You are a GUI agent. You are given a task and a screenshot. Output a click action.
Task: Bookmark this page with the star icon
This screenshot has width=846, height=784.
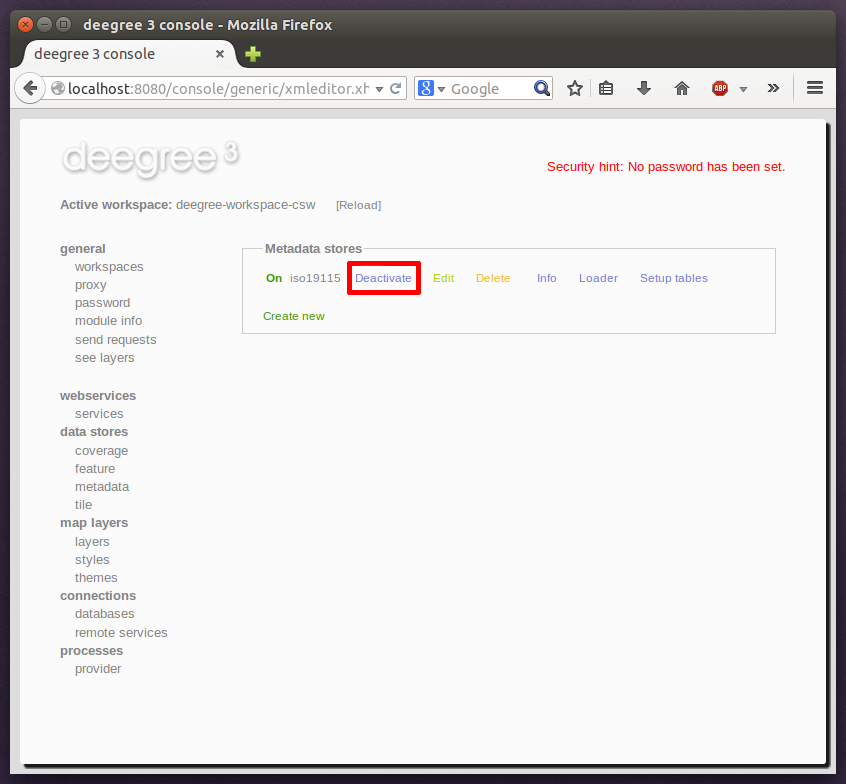pos(575,88)
